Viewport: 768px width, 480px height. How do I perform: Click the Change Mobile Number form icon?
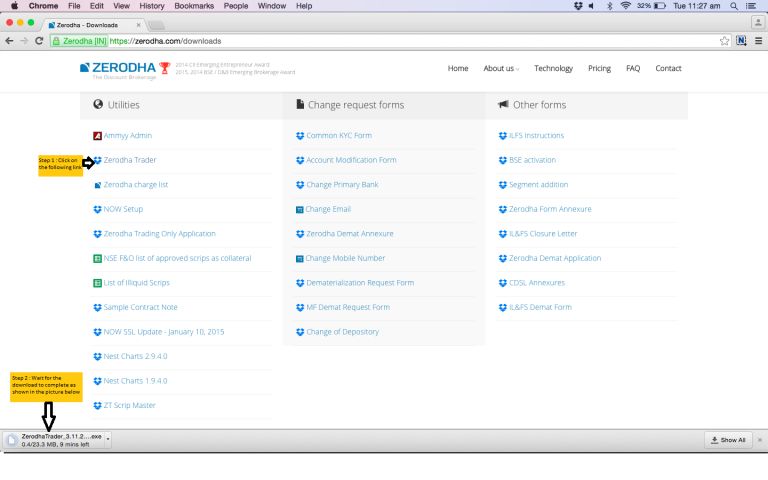point(299,258)
